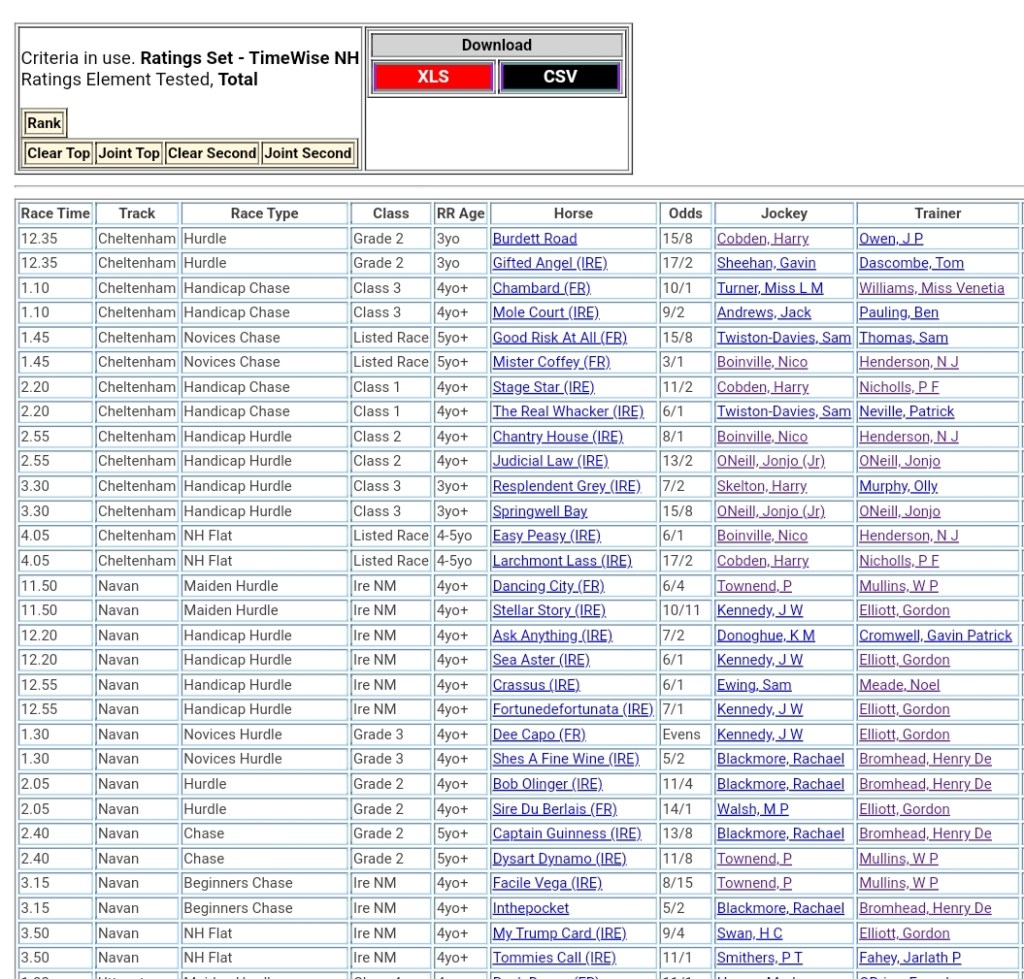Click the Odds column header
1024x979 pixels.
click(x=685, y=213)
